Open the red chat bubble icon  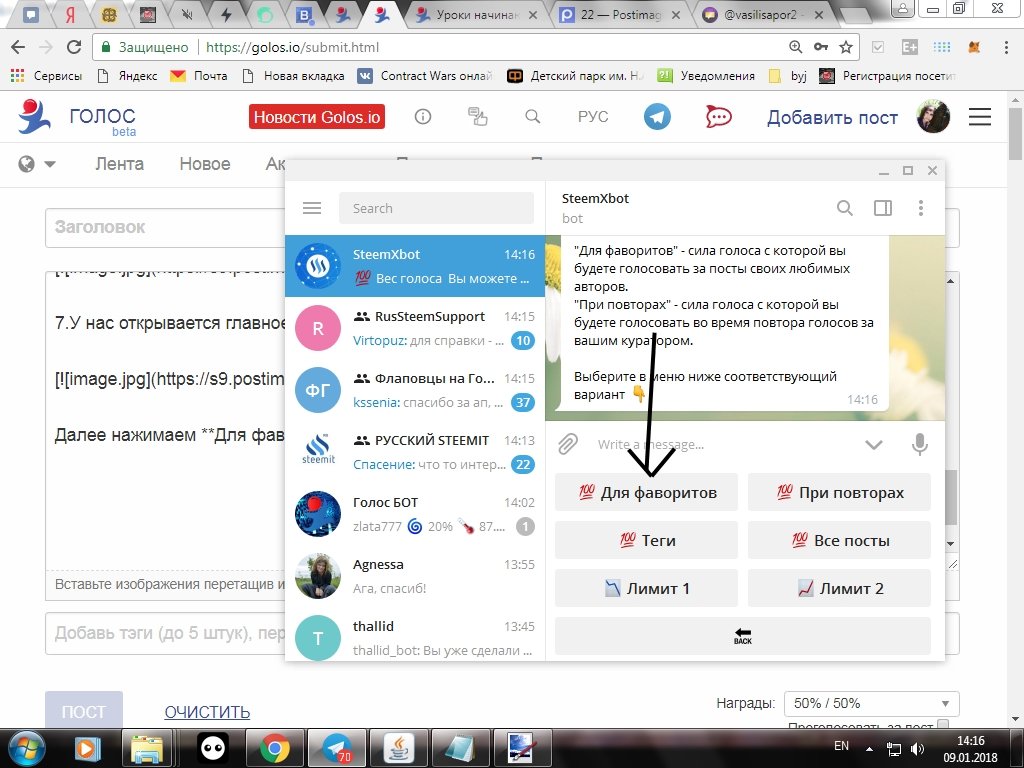[x=718, y=117]
